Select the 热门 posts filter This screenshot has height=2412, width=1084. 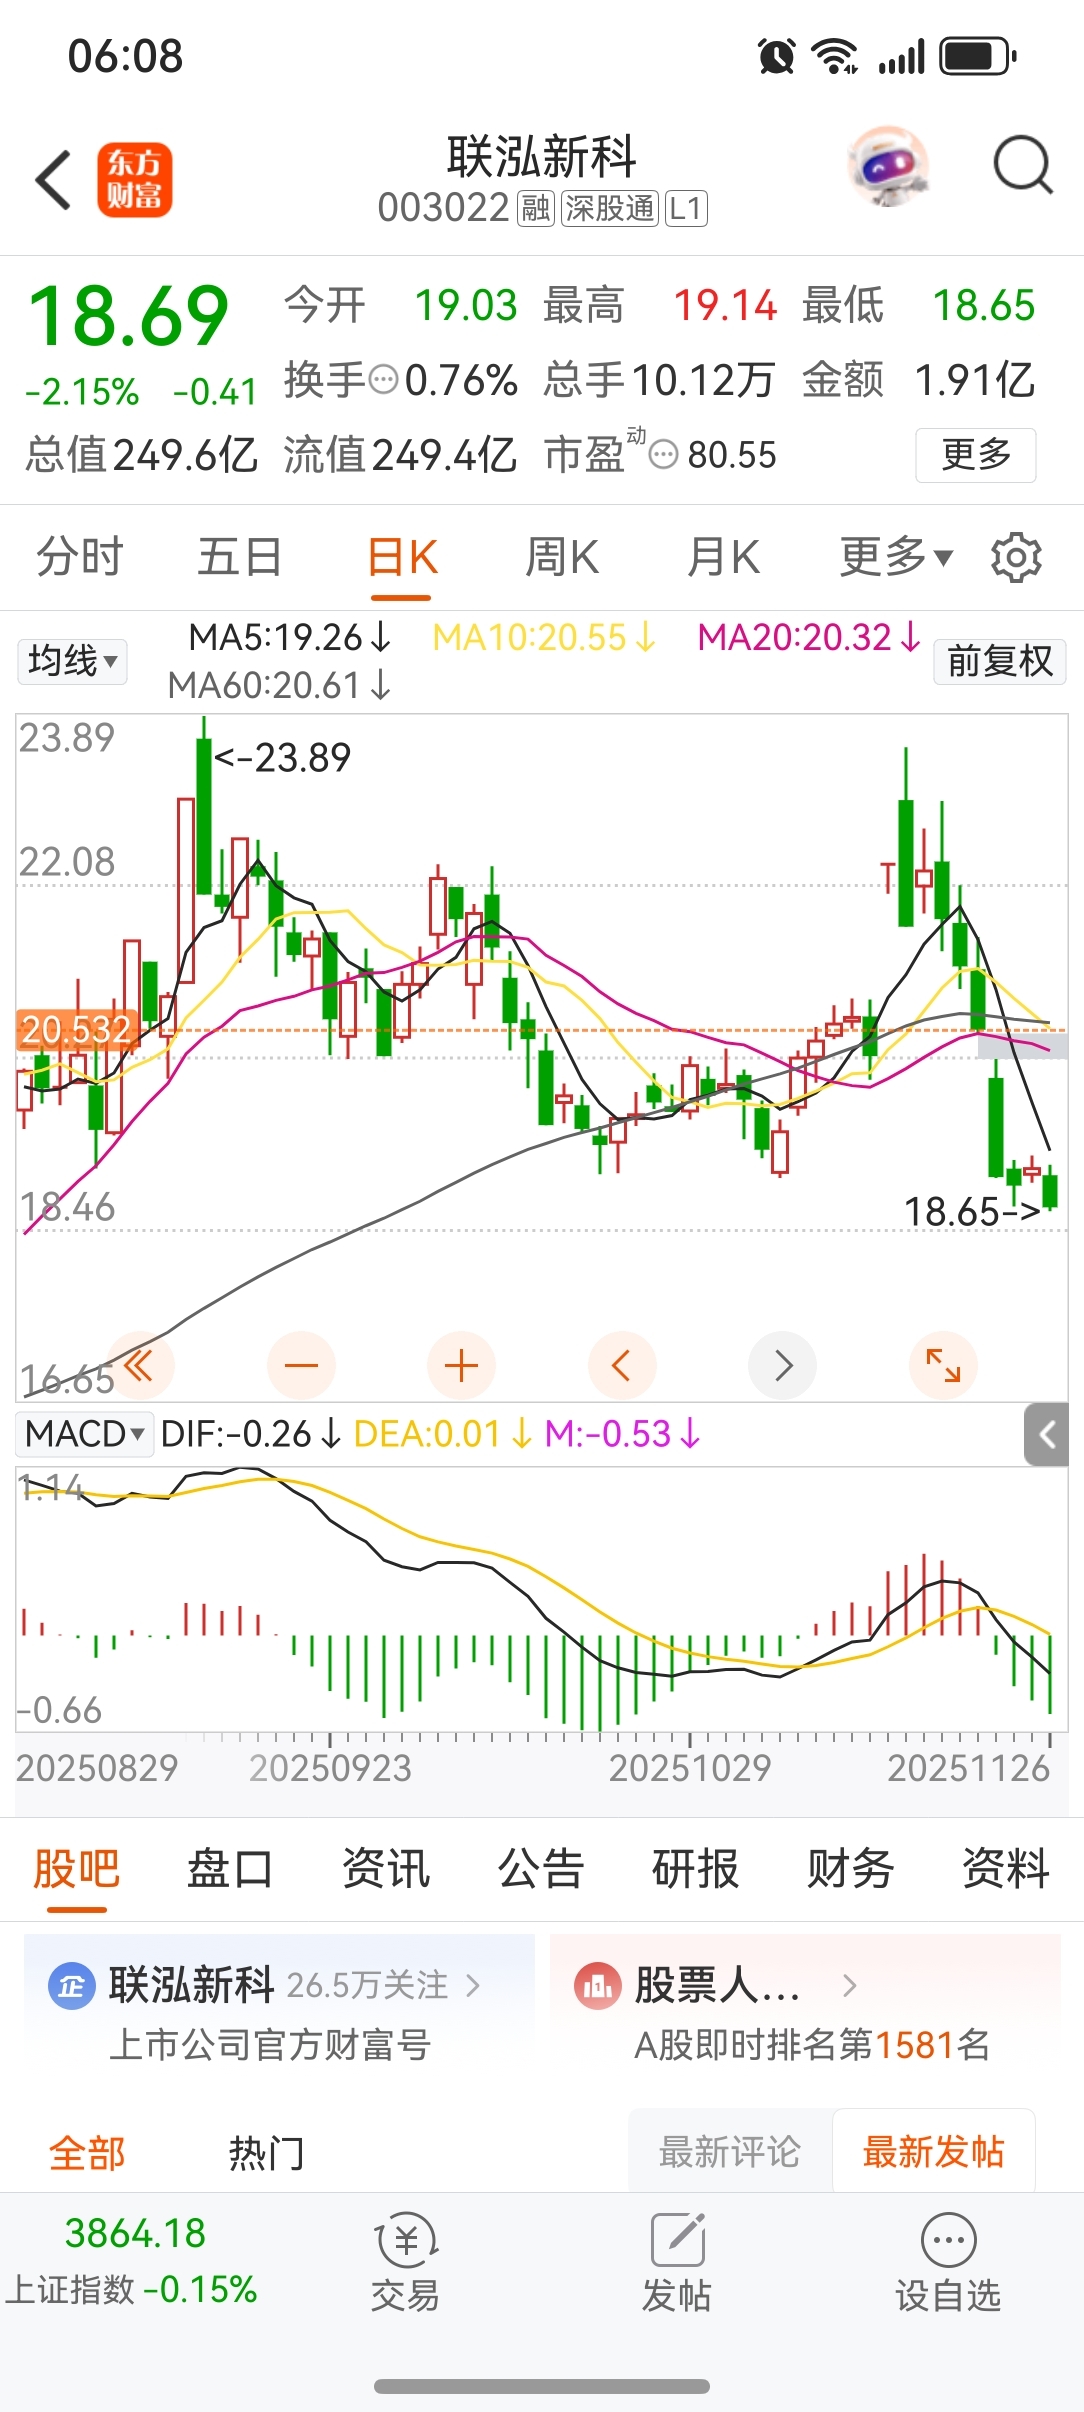[x=266, y=2152]
